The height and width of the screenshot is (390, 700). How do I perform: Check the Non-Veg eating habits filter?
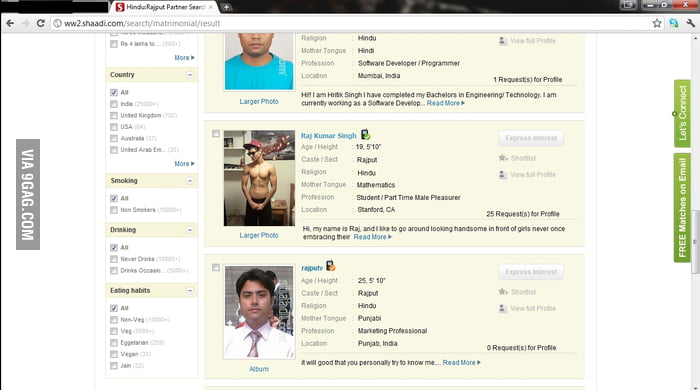click(114, 319)
